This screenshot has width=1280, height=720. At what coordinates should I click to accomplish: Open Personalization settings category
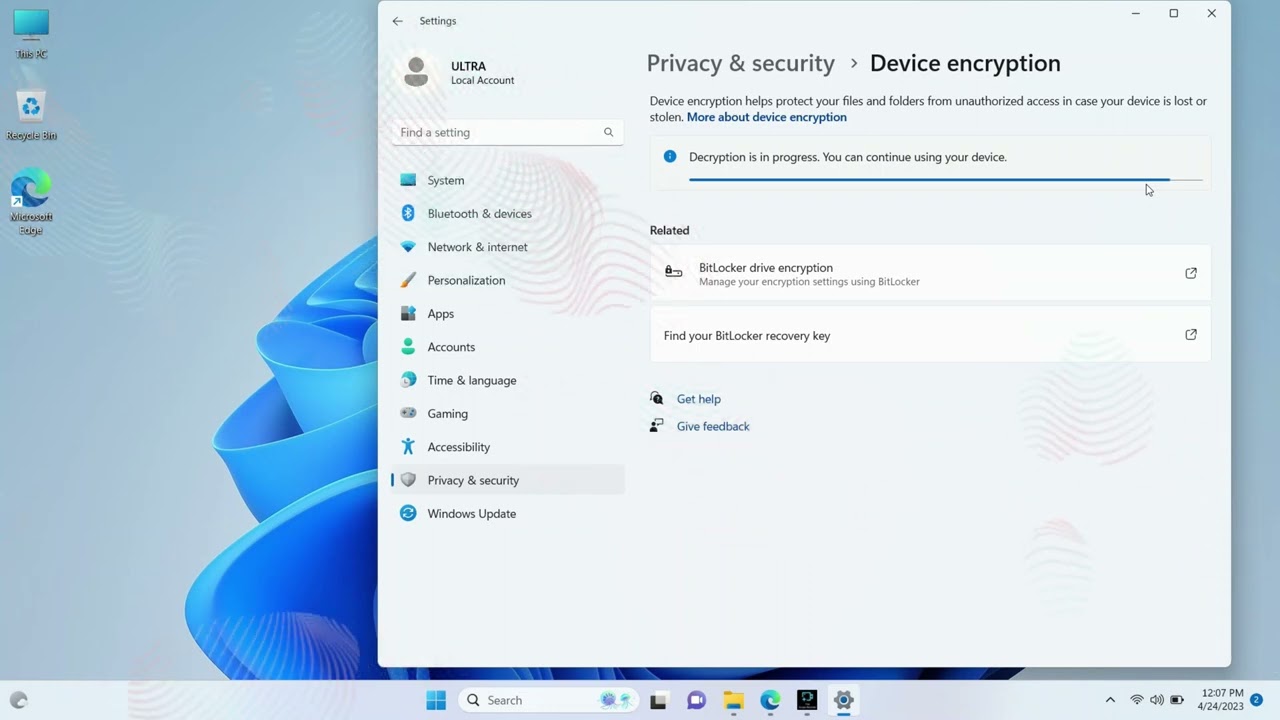[507, 280]
